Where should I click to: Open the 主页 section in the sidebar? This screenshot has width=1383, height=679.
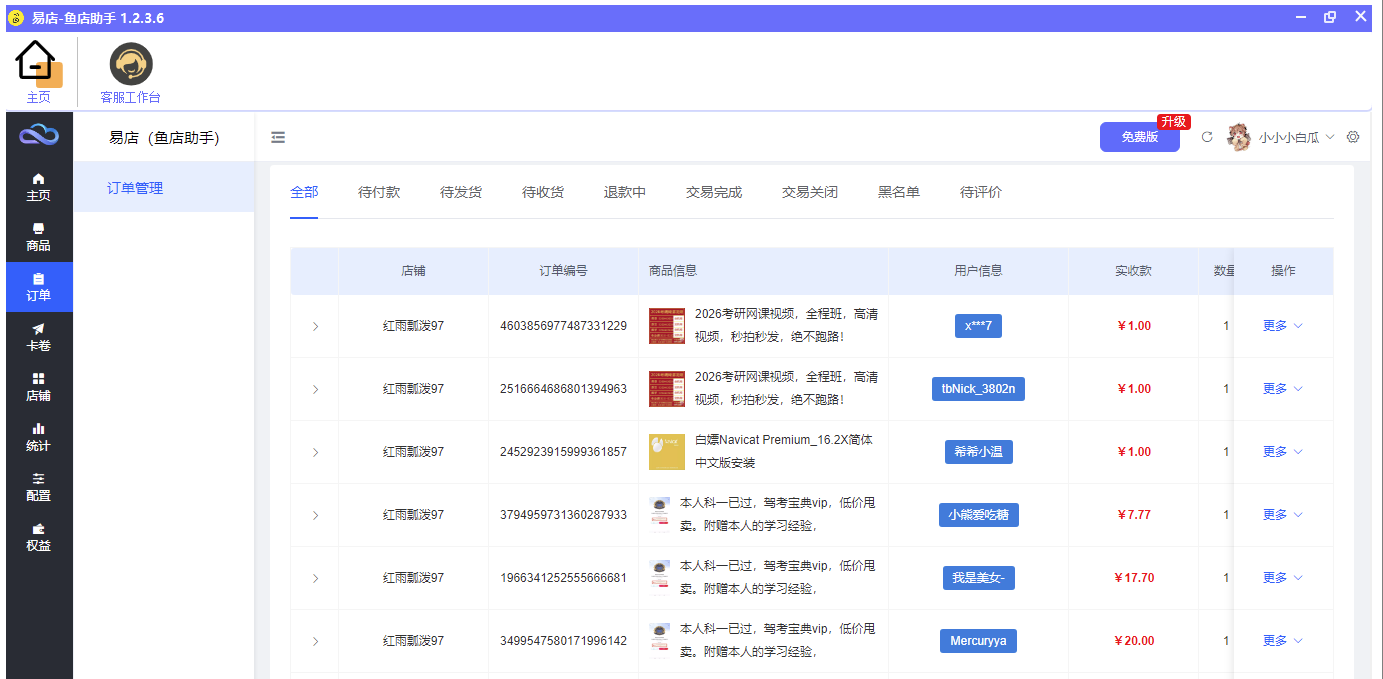click(x=39, y=186)
